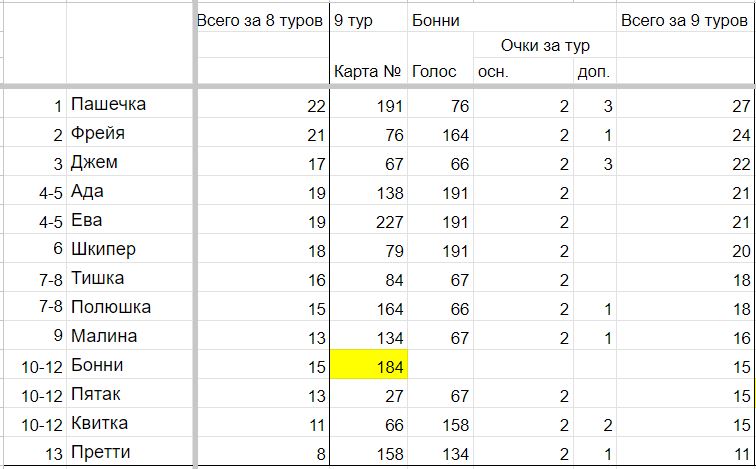Select the Бонни header cell at top
The height and width of the screenshot is (469, 756).
[440, 20]
